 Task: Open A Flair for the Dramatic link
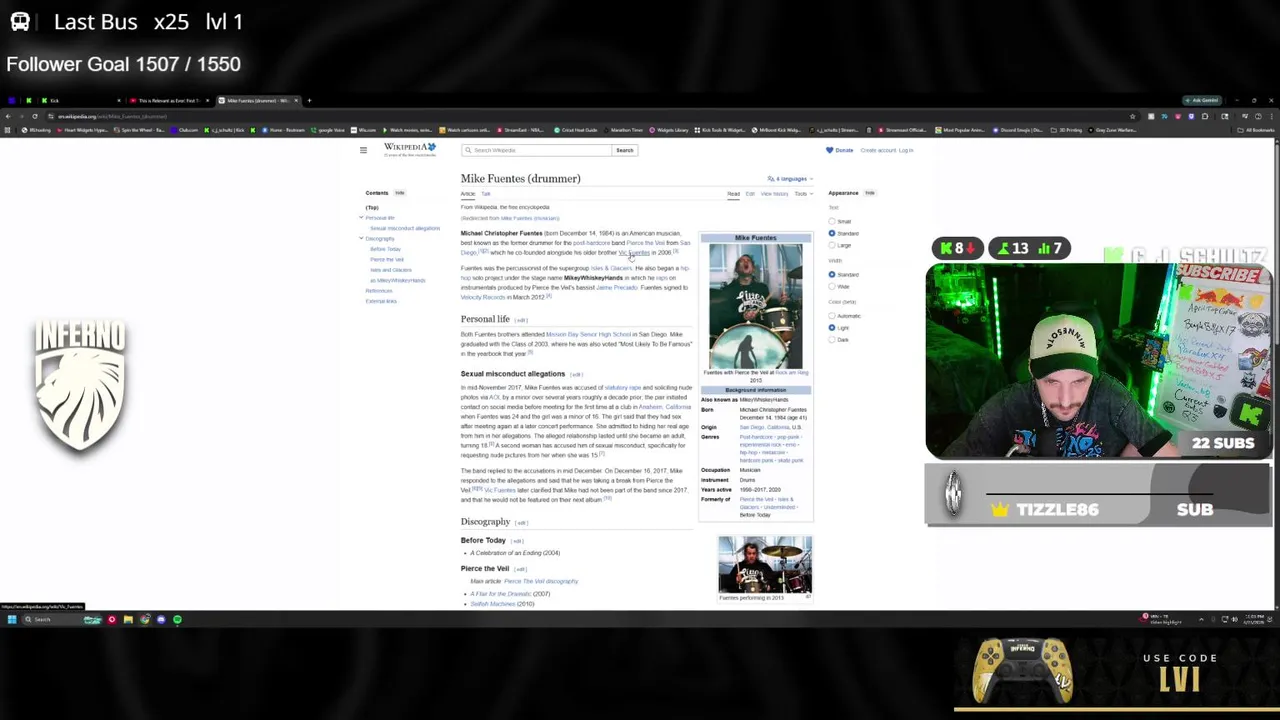tap(503, 594)
